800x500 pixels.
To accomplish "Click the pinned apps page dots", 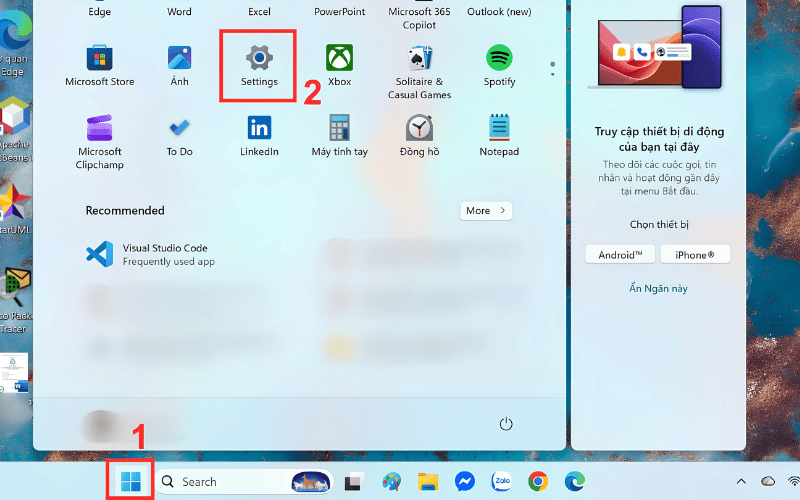I will (553, 69).
